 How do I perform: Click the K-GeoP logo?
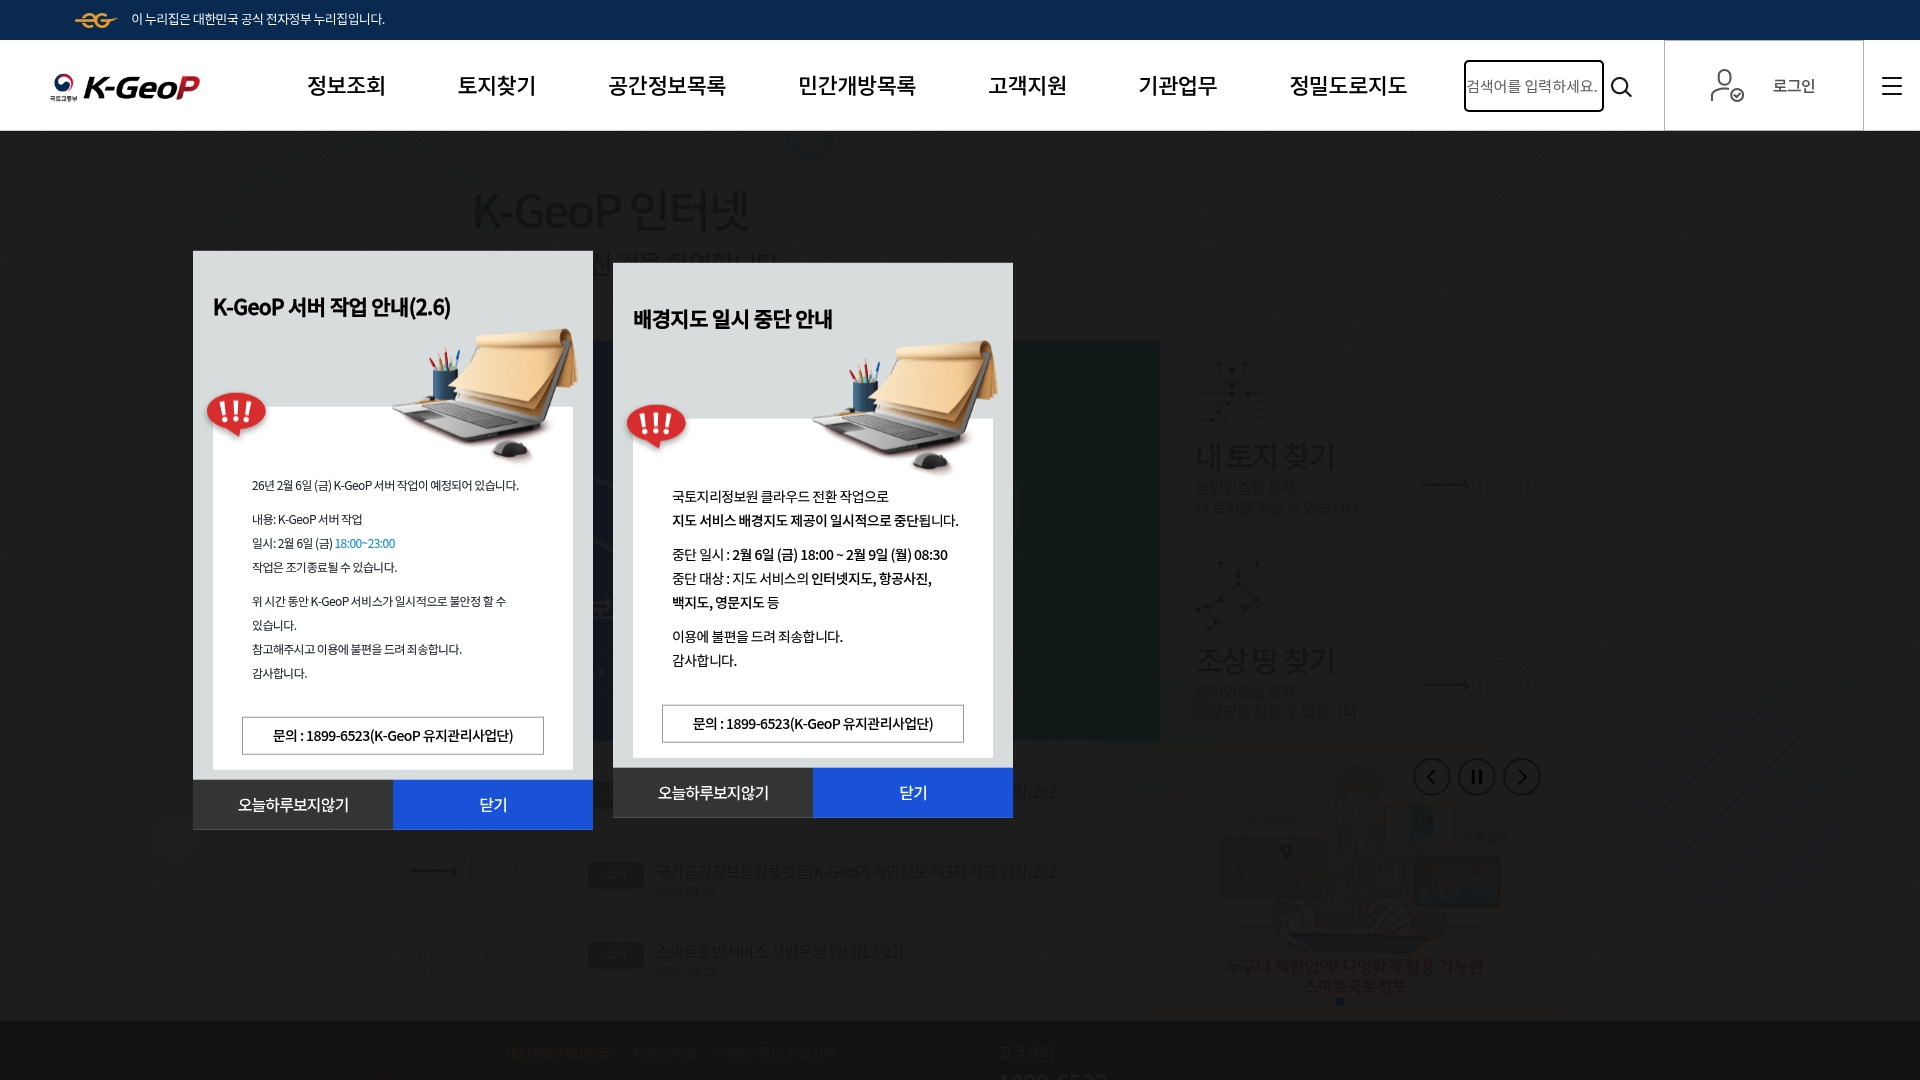tap(125, 86)
